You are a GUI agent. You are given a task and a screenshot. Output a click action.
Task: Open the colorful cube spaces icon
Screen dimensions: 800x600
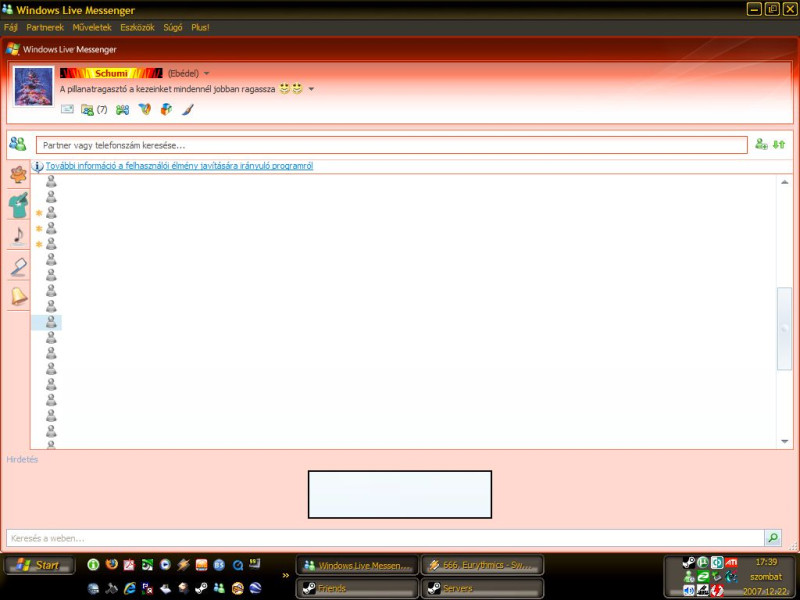click(x=166, y=109)
